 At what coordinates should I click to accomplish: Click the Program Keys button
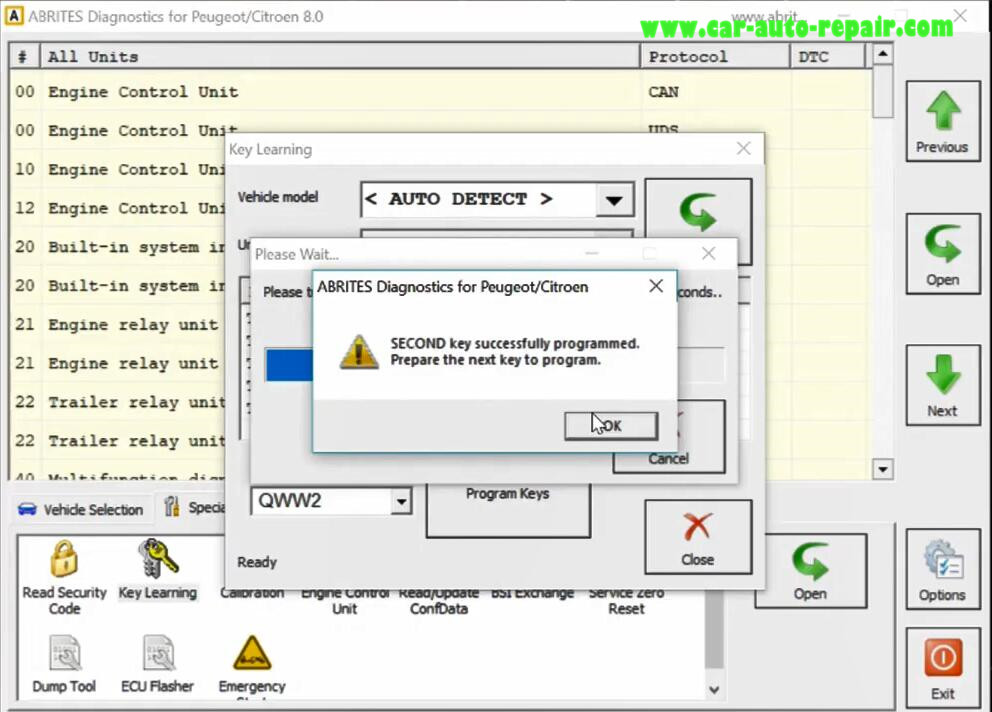(508, 509)
